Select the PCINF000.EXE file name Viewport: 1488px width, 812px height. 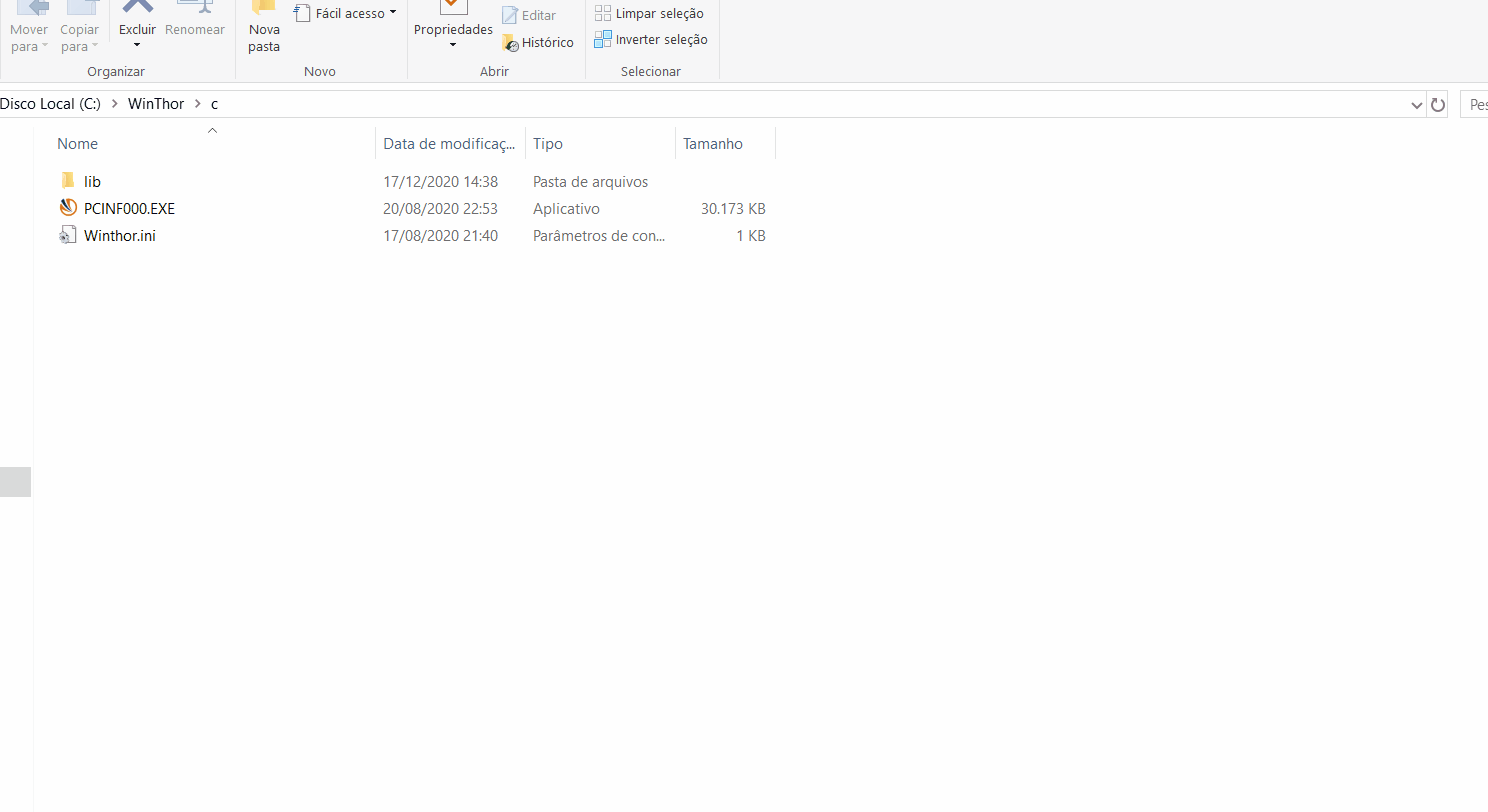coord(129,209)
